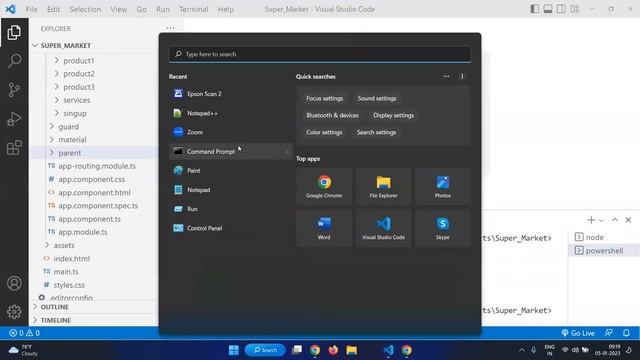Close the terminal panel
This screenshot has width=640, height=360.
pyautogui.click(x=628, y=220)
